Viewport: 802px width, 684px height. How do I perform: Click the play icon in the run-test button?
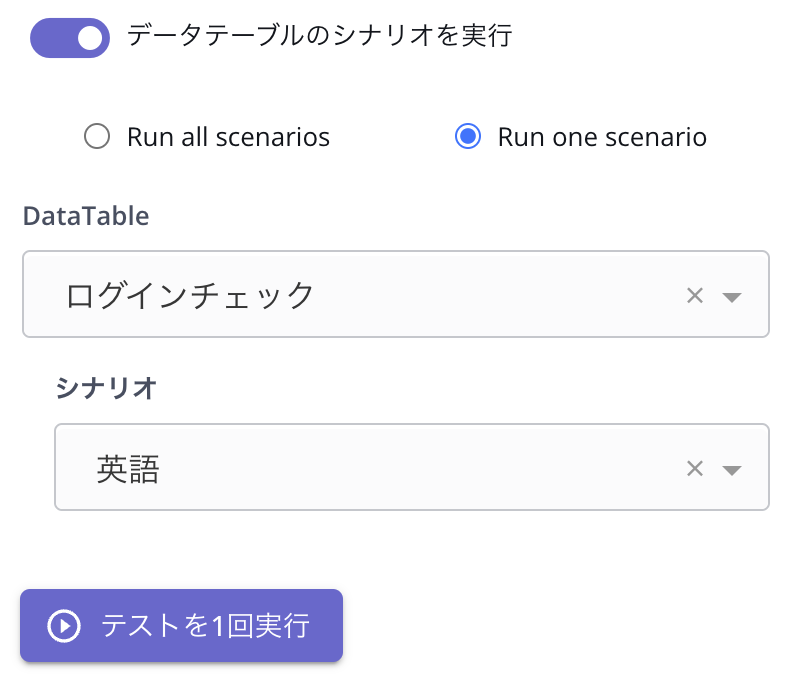(x=63, y=626)
